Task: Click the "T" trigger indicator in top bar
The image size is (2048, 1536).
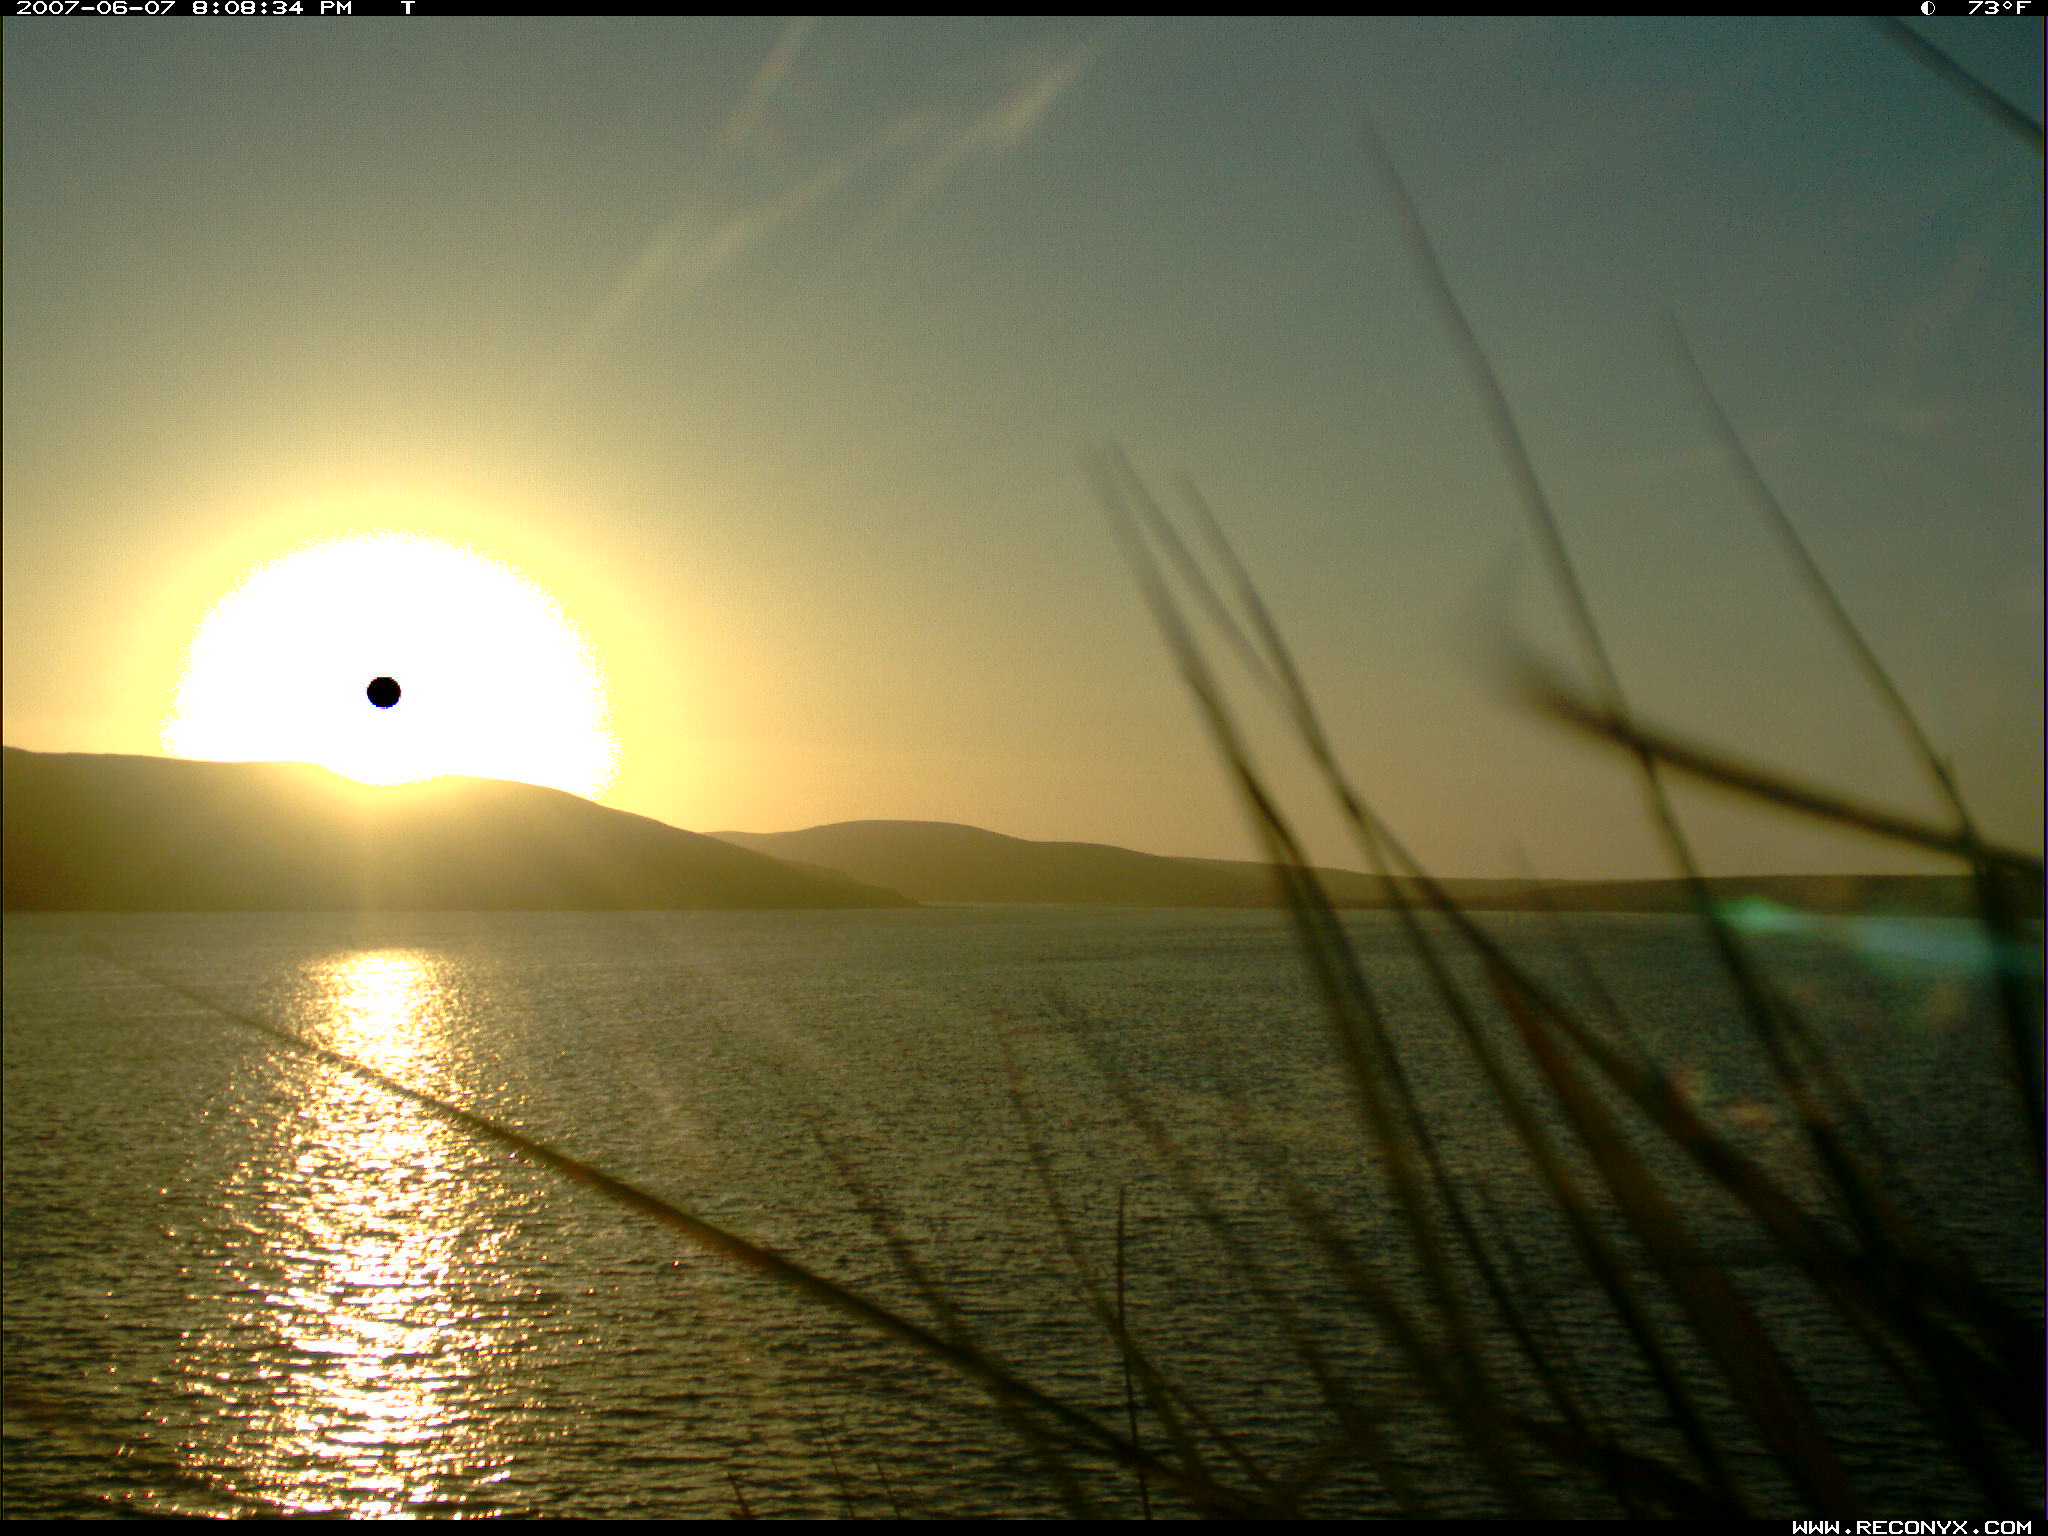Action: point(407,8)
